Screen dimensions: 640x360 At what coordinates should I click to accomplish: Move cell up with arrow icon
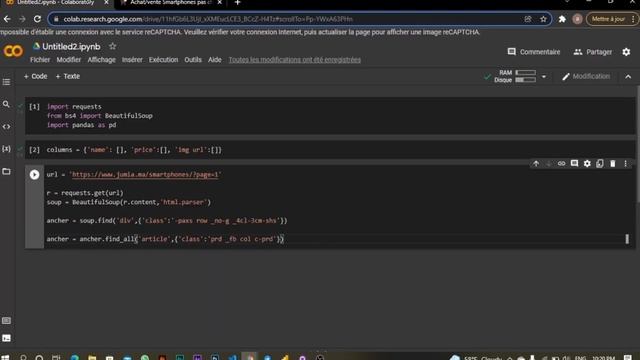tap(536, 164)
